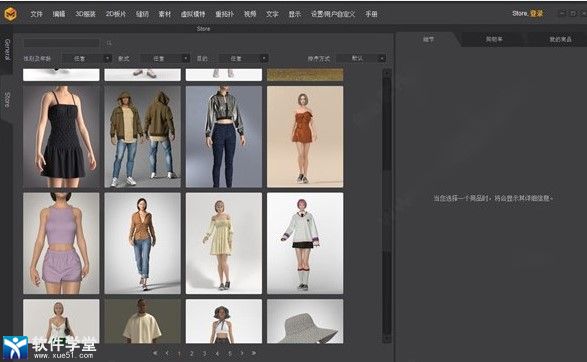The width and height of the screenshot is (587, 362).
Task: Open the 虚拟模特 menu
Action: (193, 14)
